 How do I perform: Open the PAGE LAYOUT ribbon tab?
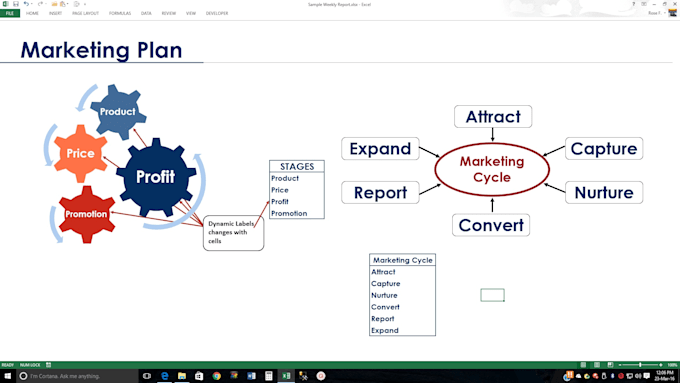(85, 13)
